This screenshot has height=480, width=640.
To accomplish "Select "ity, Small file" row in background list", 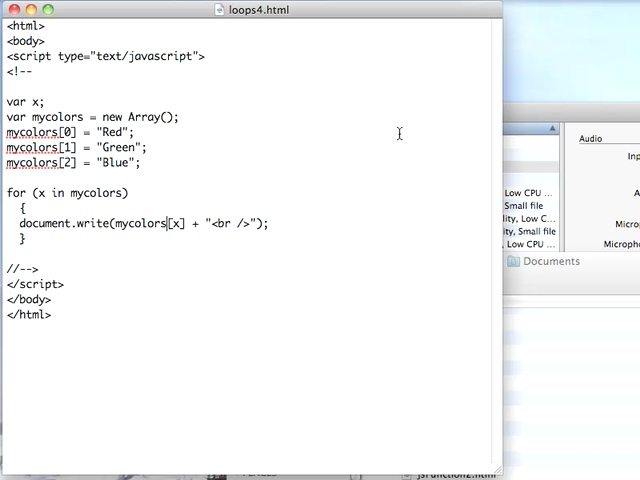I will (531, 231).
